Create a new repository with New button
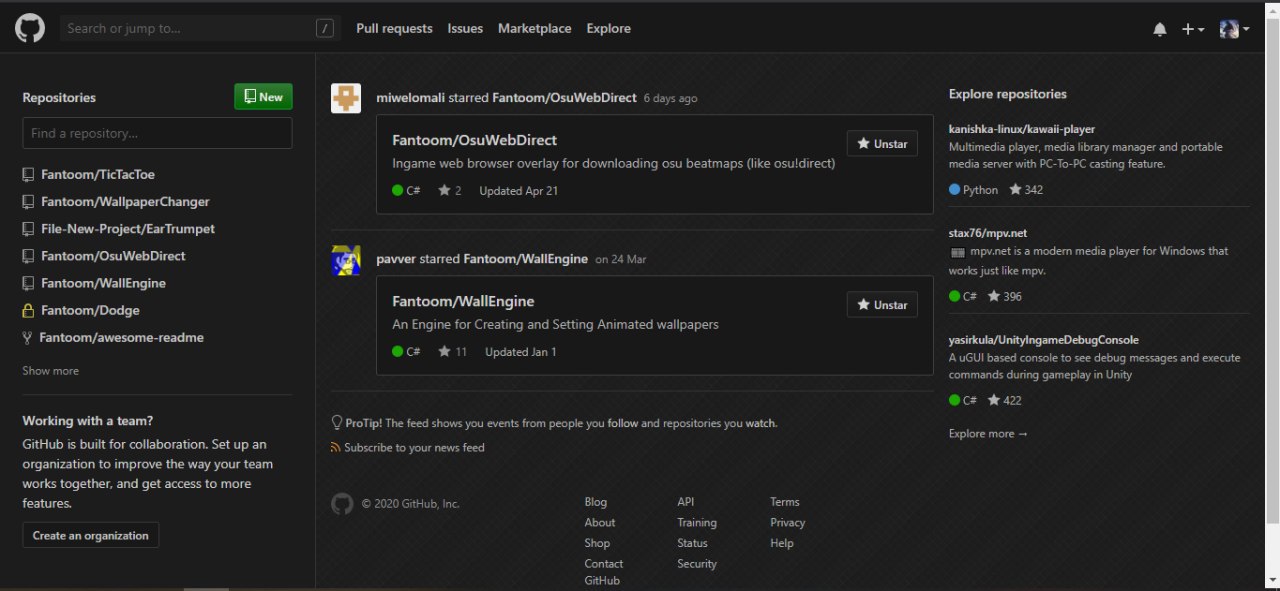 [x=263, y=97]
